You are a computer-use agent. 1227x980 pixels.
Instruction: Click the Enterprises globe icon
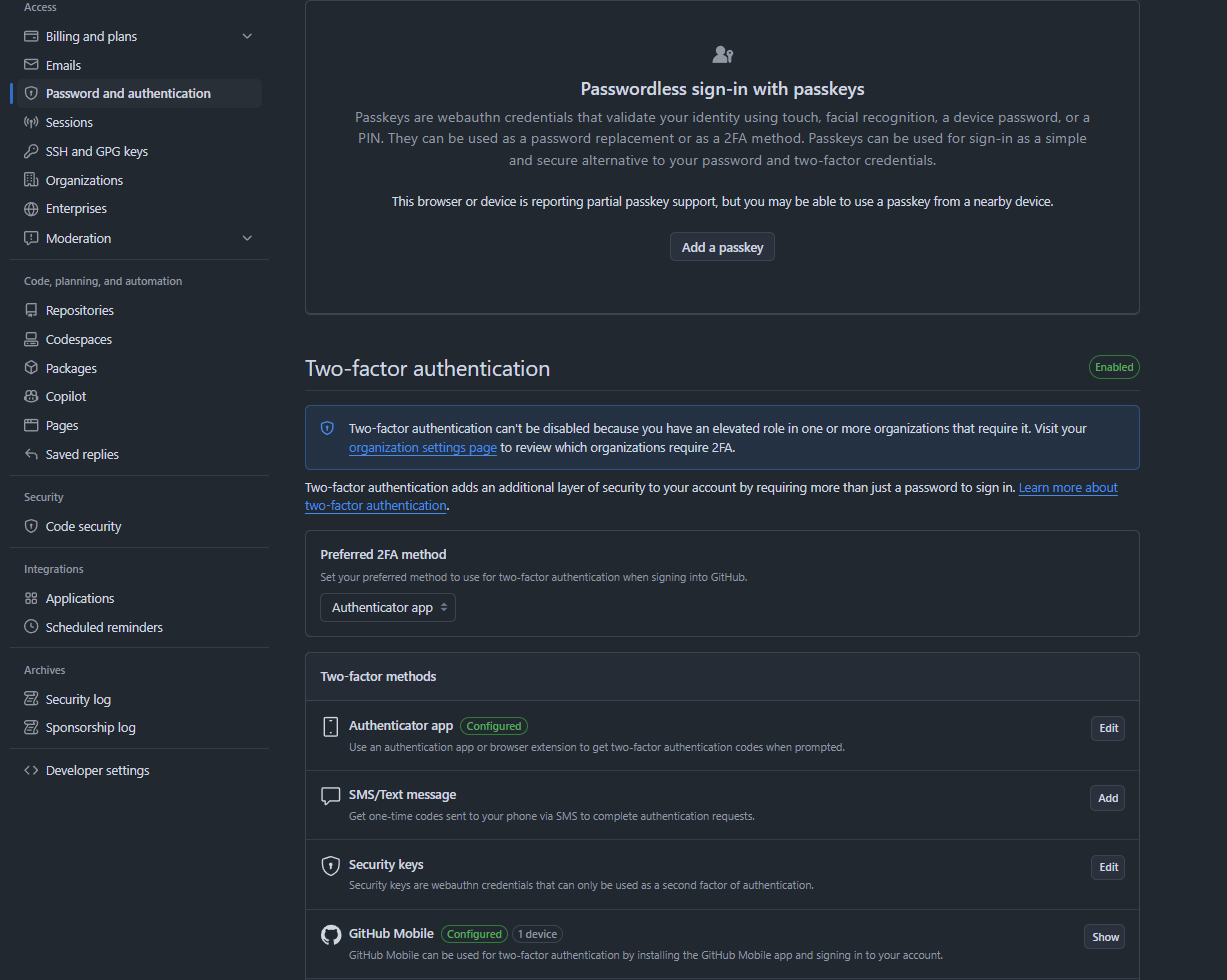click(31, 209)
